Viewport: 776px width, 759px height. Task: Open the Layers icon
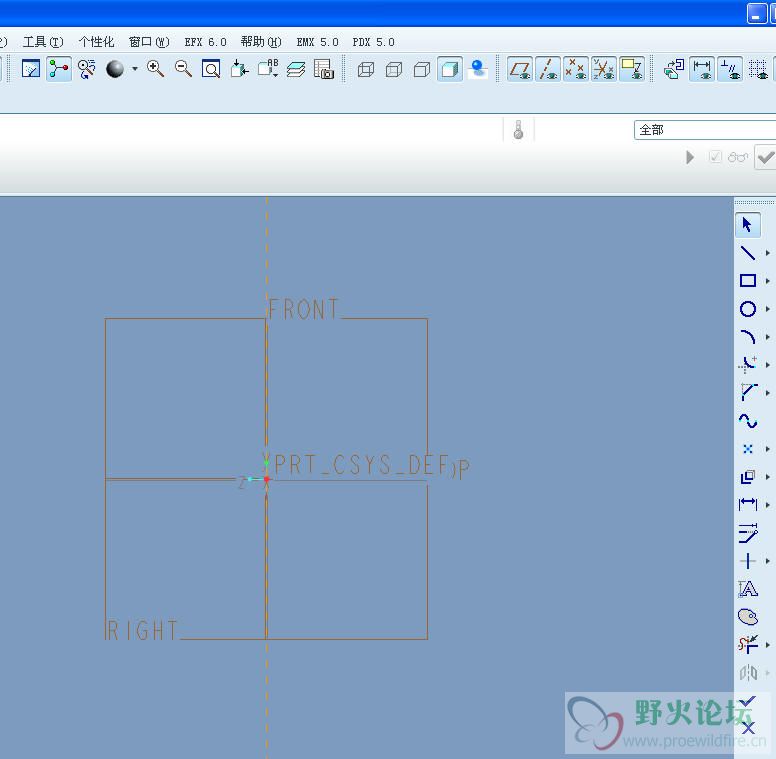pos(296,69)
